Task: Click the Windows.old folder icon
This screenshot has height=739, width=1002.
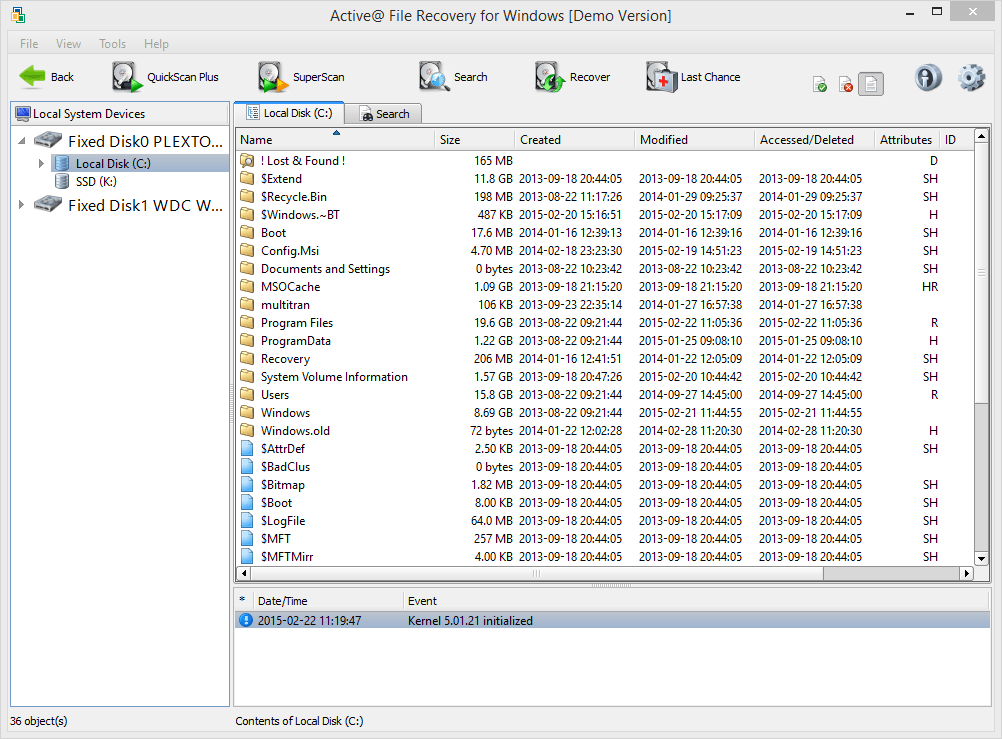Action: tap(247, 430)
